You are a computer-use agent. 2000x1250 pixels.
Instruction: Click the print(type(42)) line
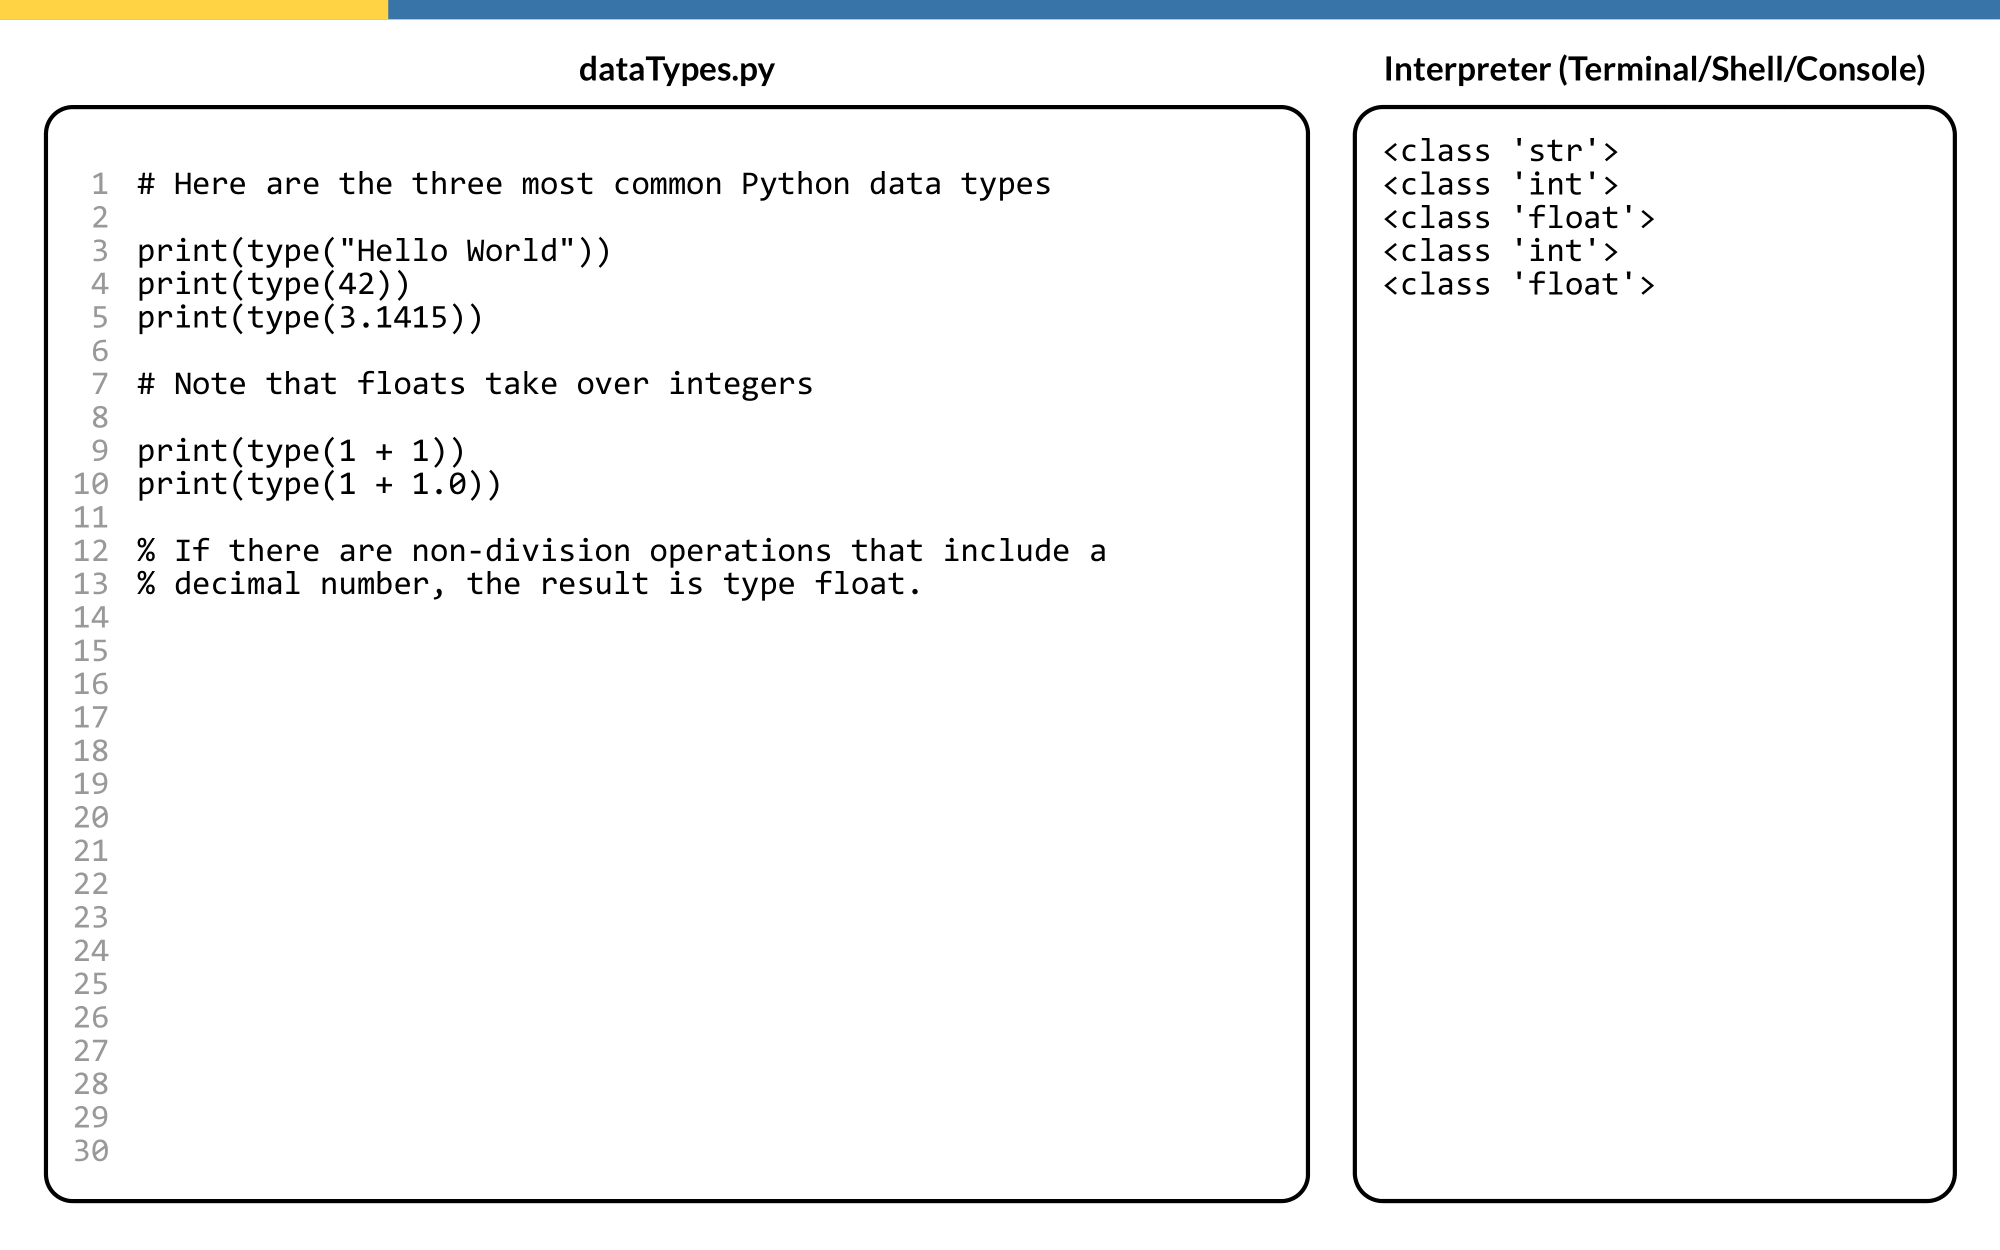[x=273, y=284]
